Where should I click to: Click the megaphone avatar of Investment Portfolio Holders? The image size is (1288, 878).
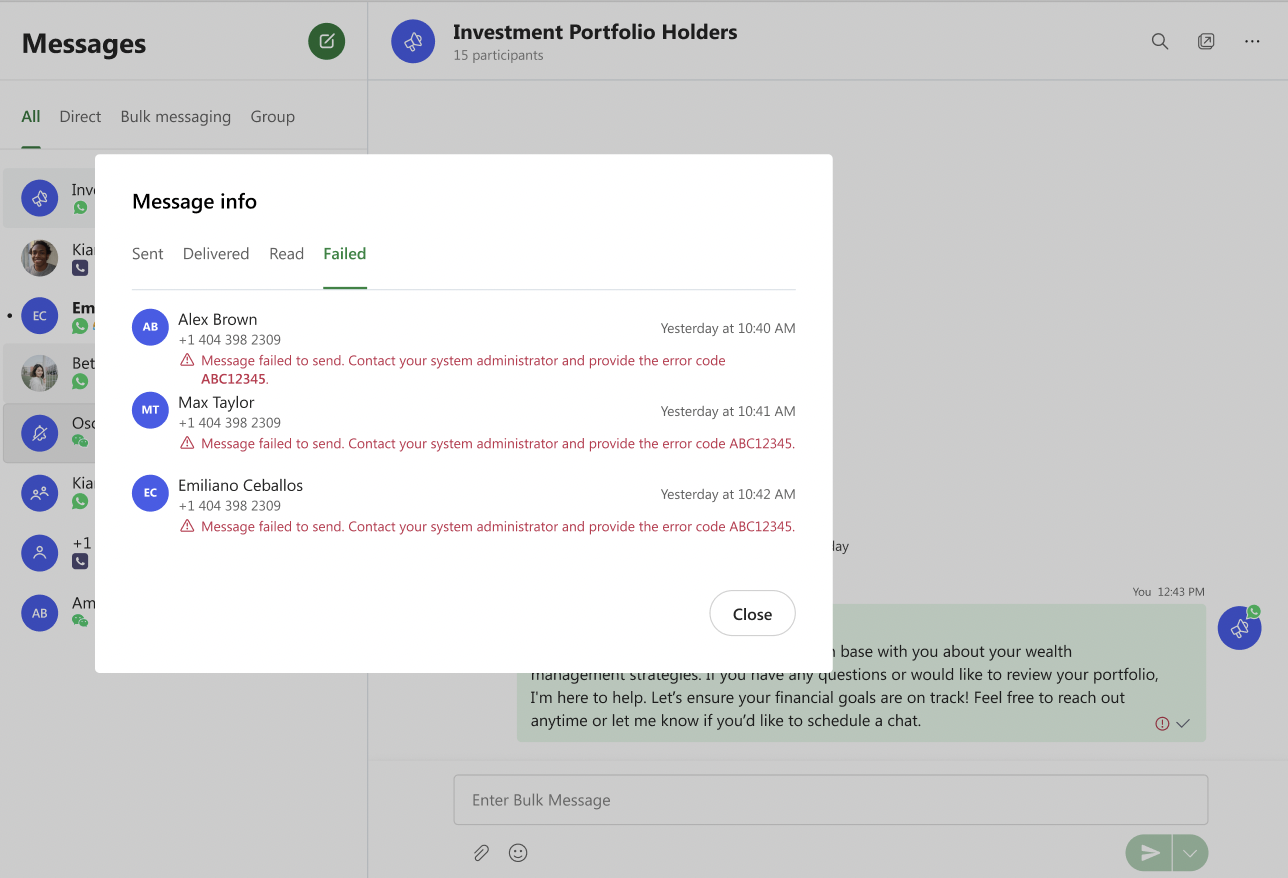click(x=413, y=41)
